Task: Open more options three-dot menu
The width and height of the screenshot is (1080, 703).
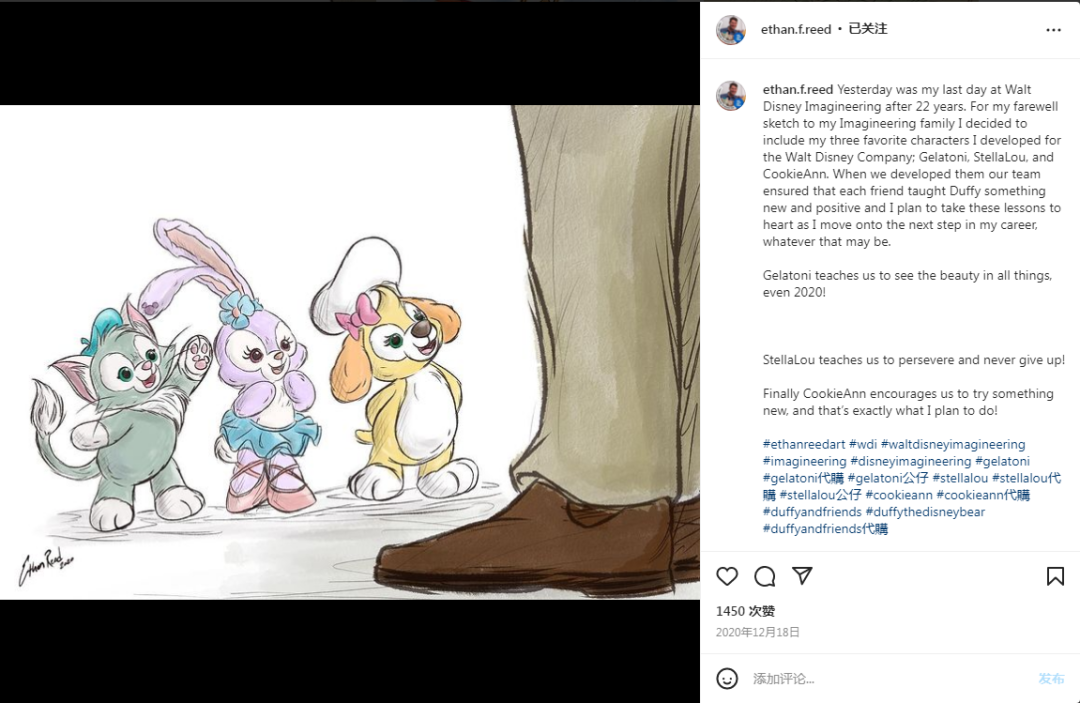Action: [x=1053, y=30]
